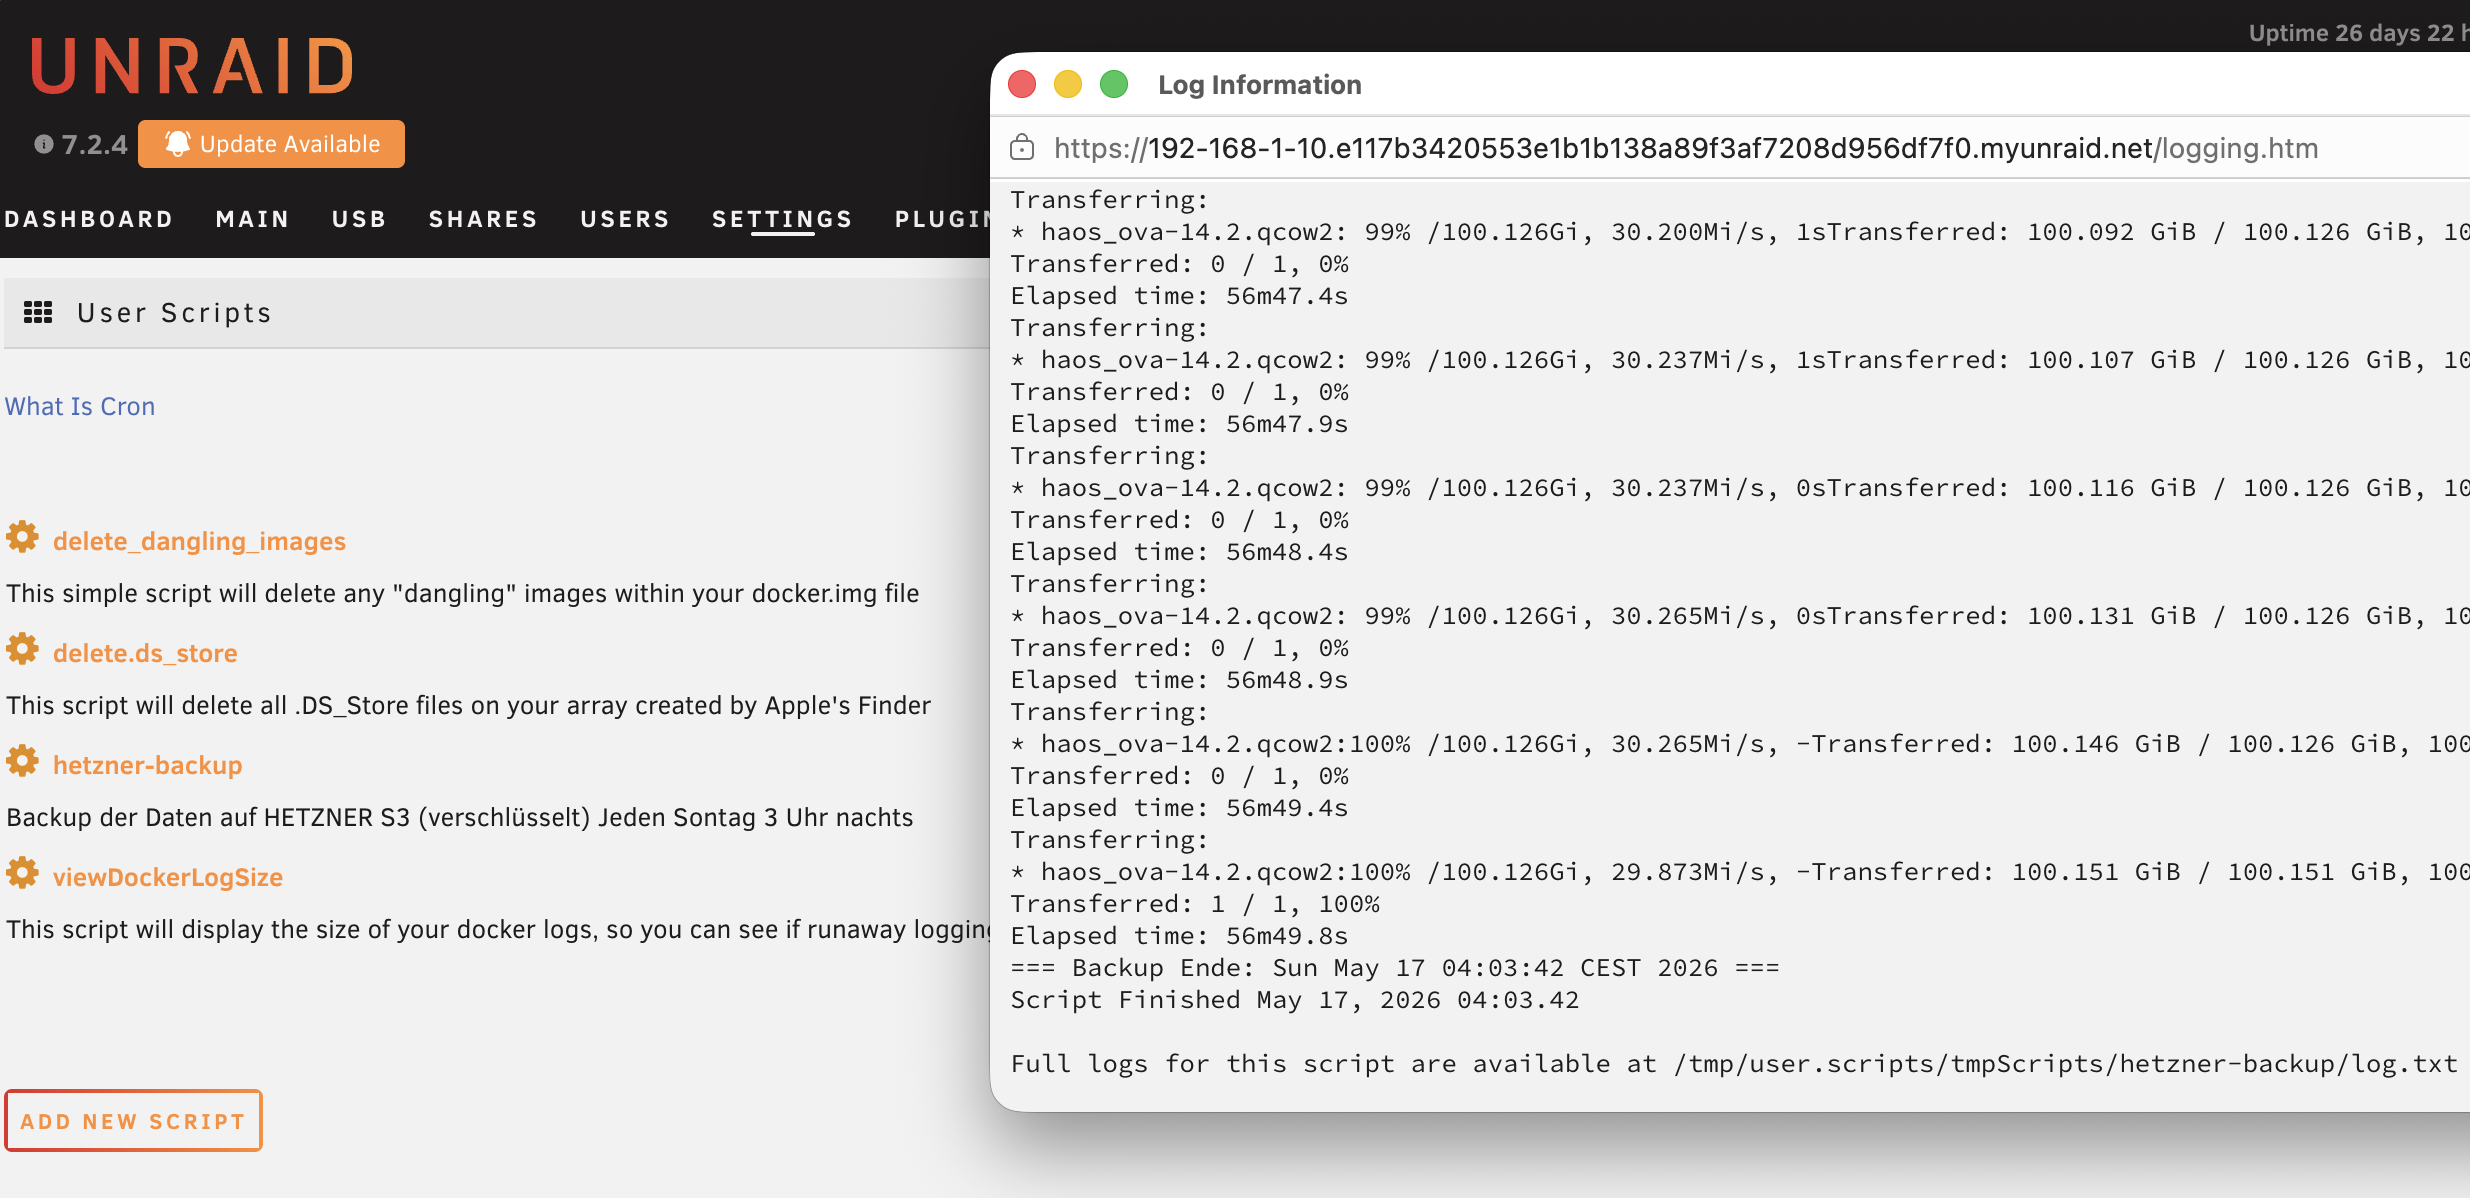Go to the USB tab

click(x=359, y=219)
